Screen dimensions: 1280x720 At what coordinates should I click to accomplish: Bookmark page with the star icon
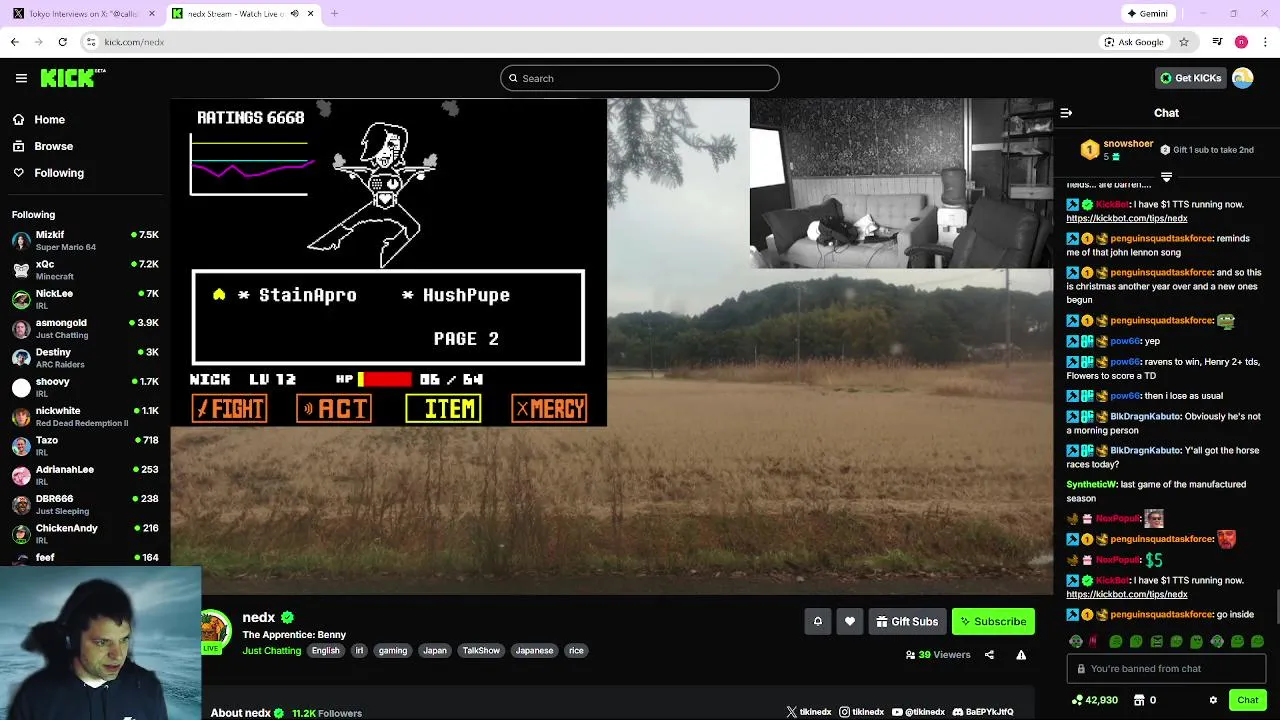point(1184,42)
